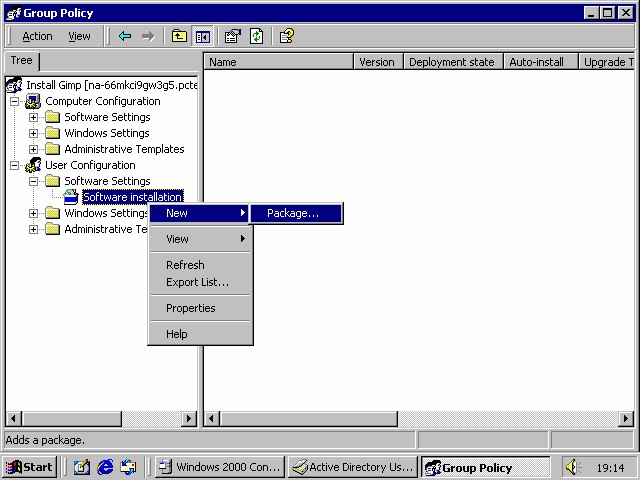Expand Windows Settings under Computer Configuration

tap(33, 133)
